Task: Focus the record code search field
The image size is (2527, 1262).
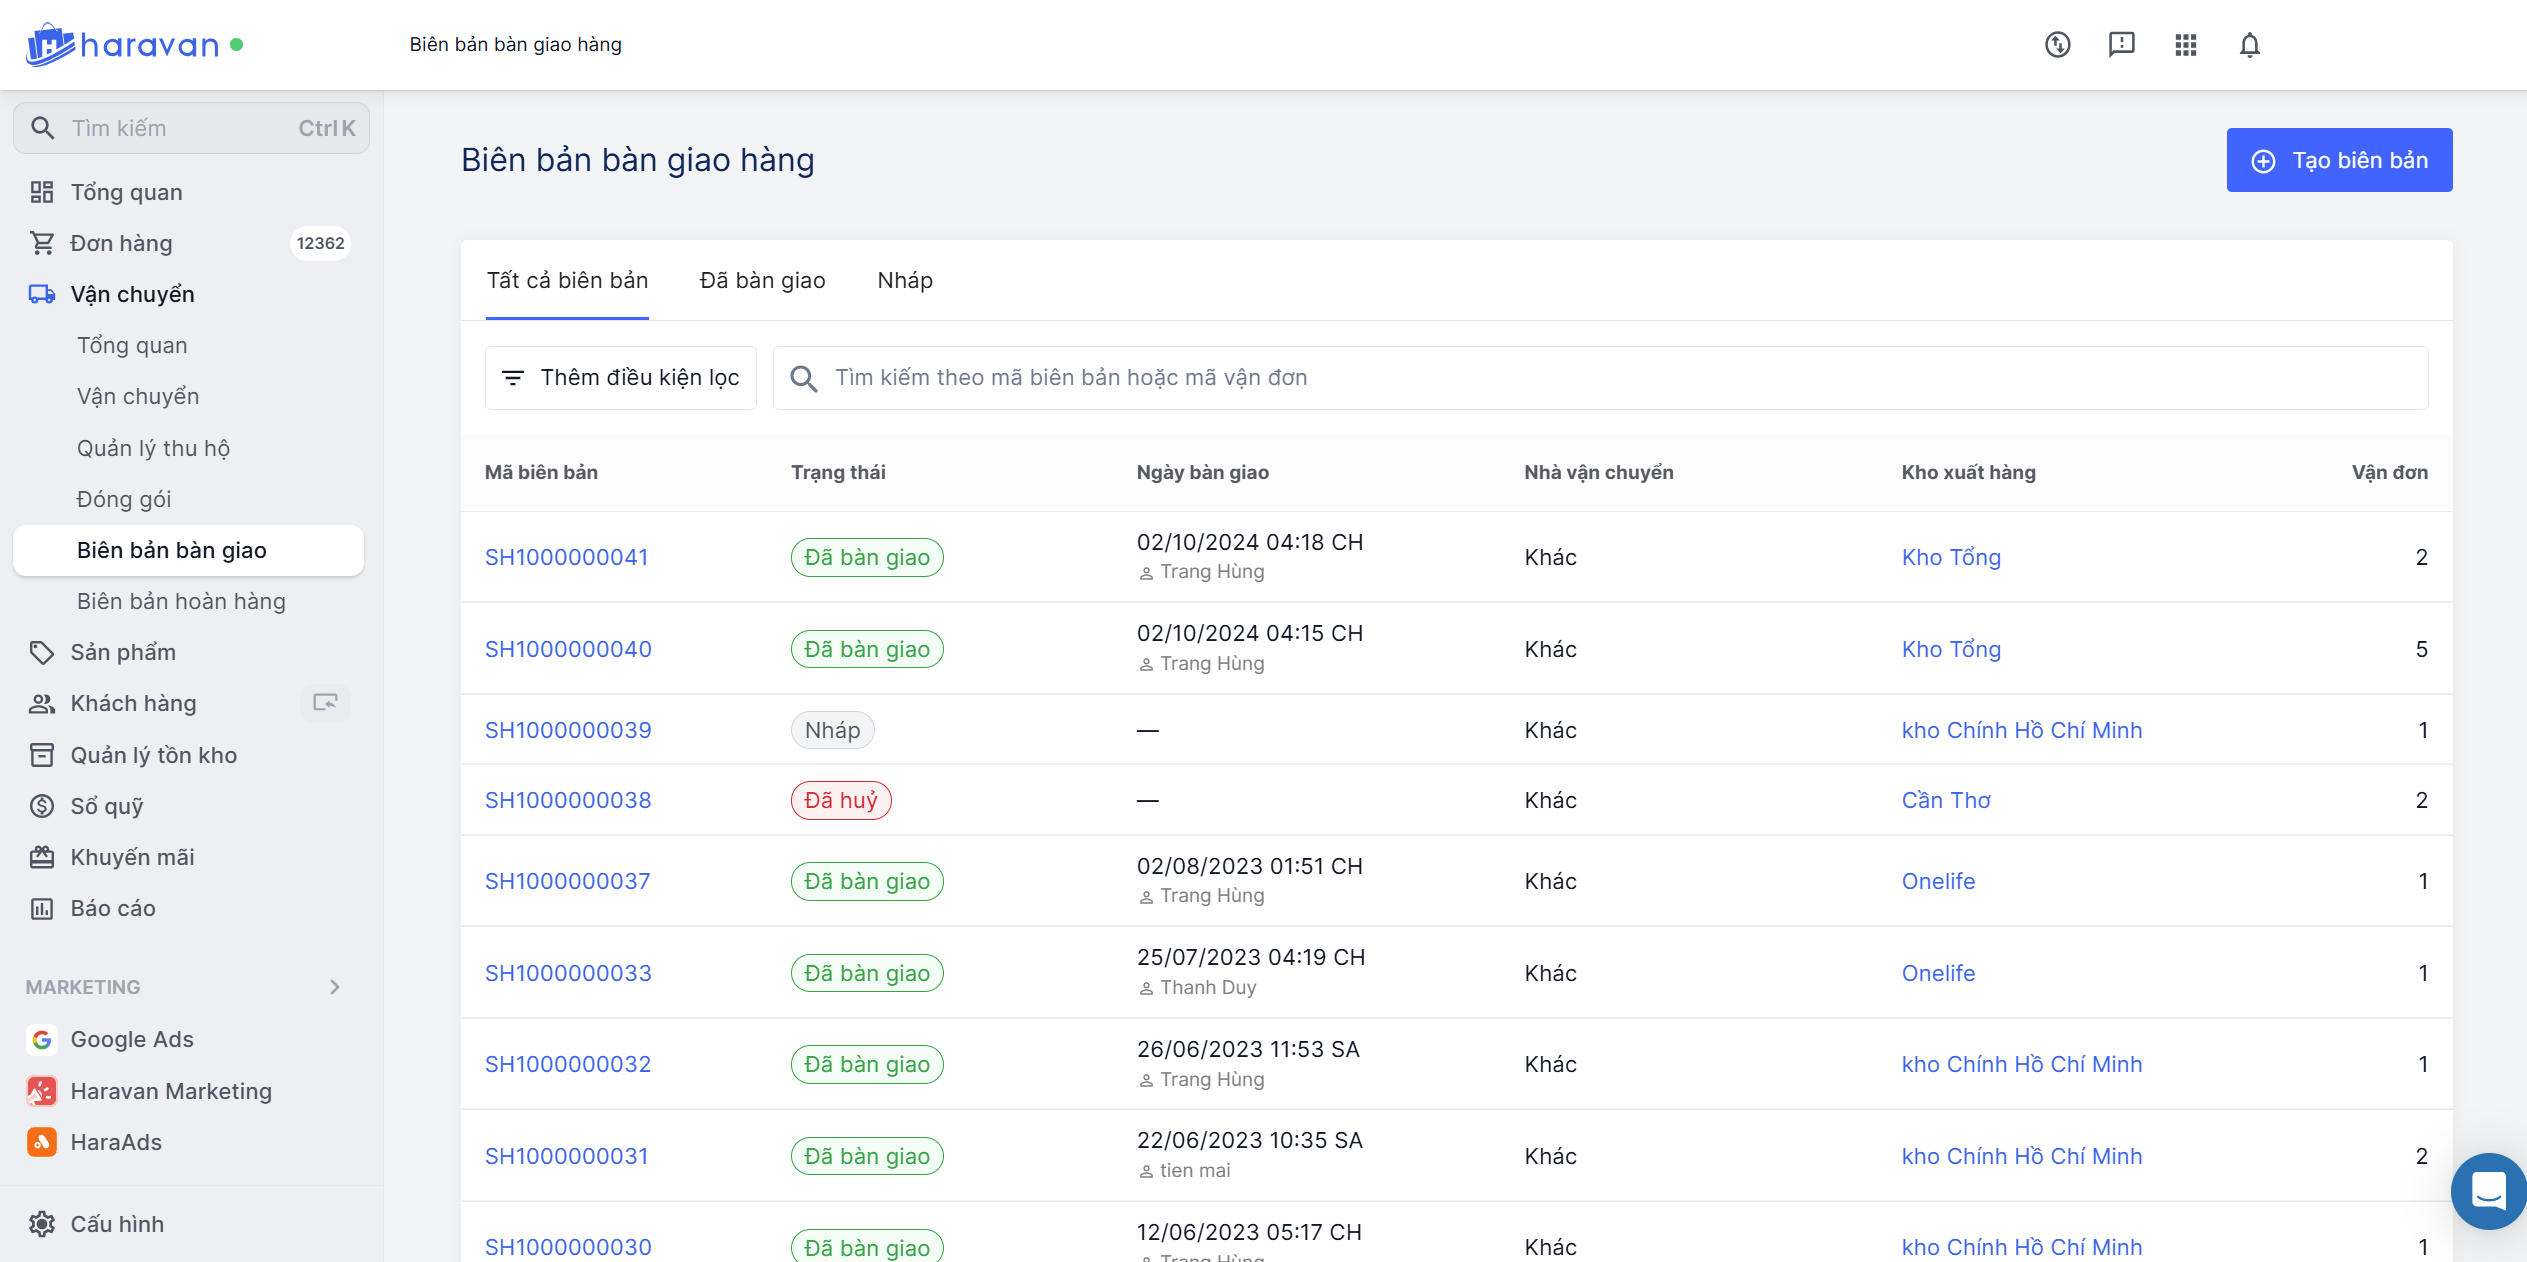Action: point(1600,378)
